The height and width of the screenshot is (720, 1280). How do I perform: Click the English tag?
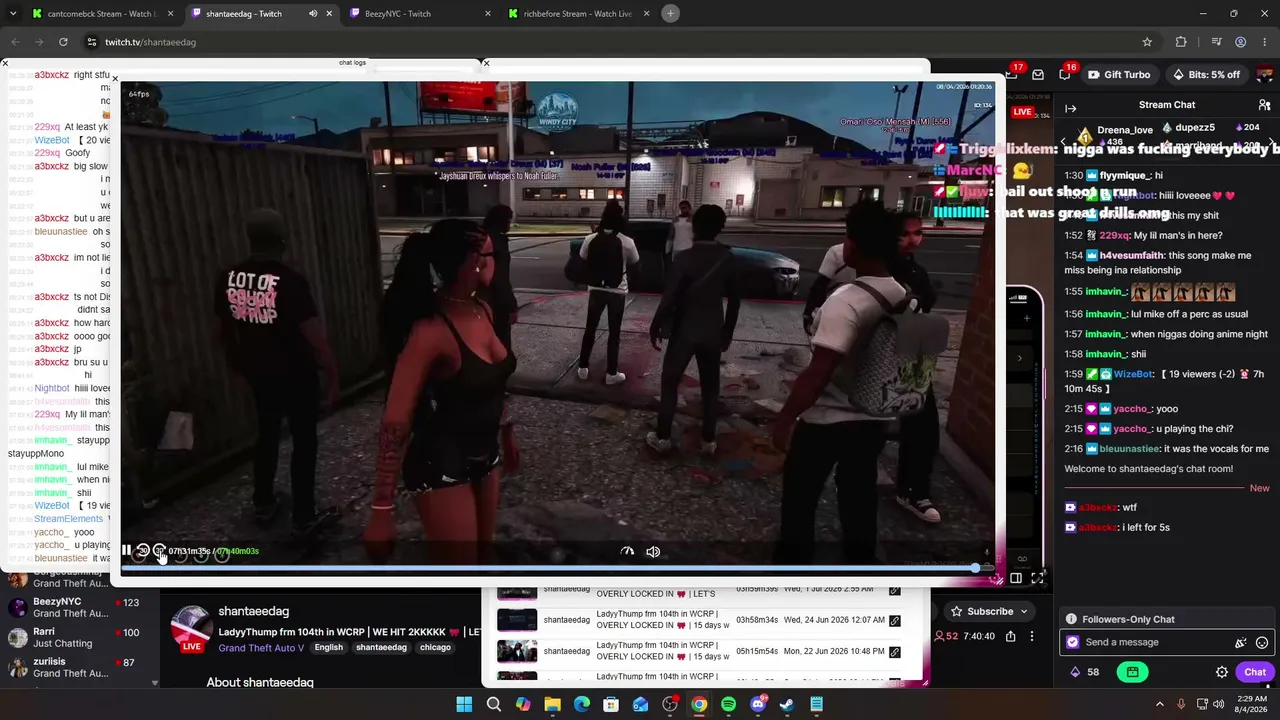point(328,648)
